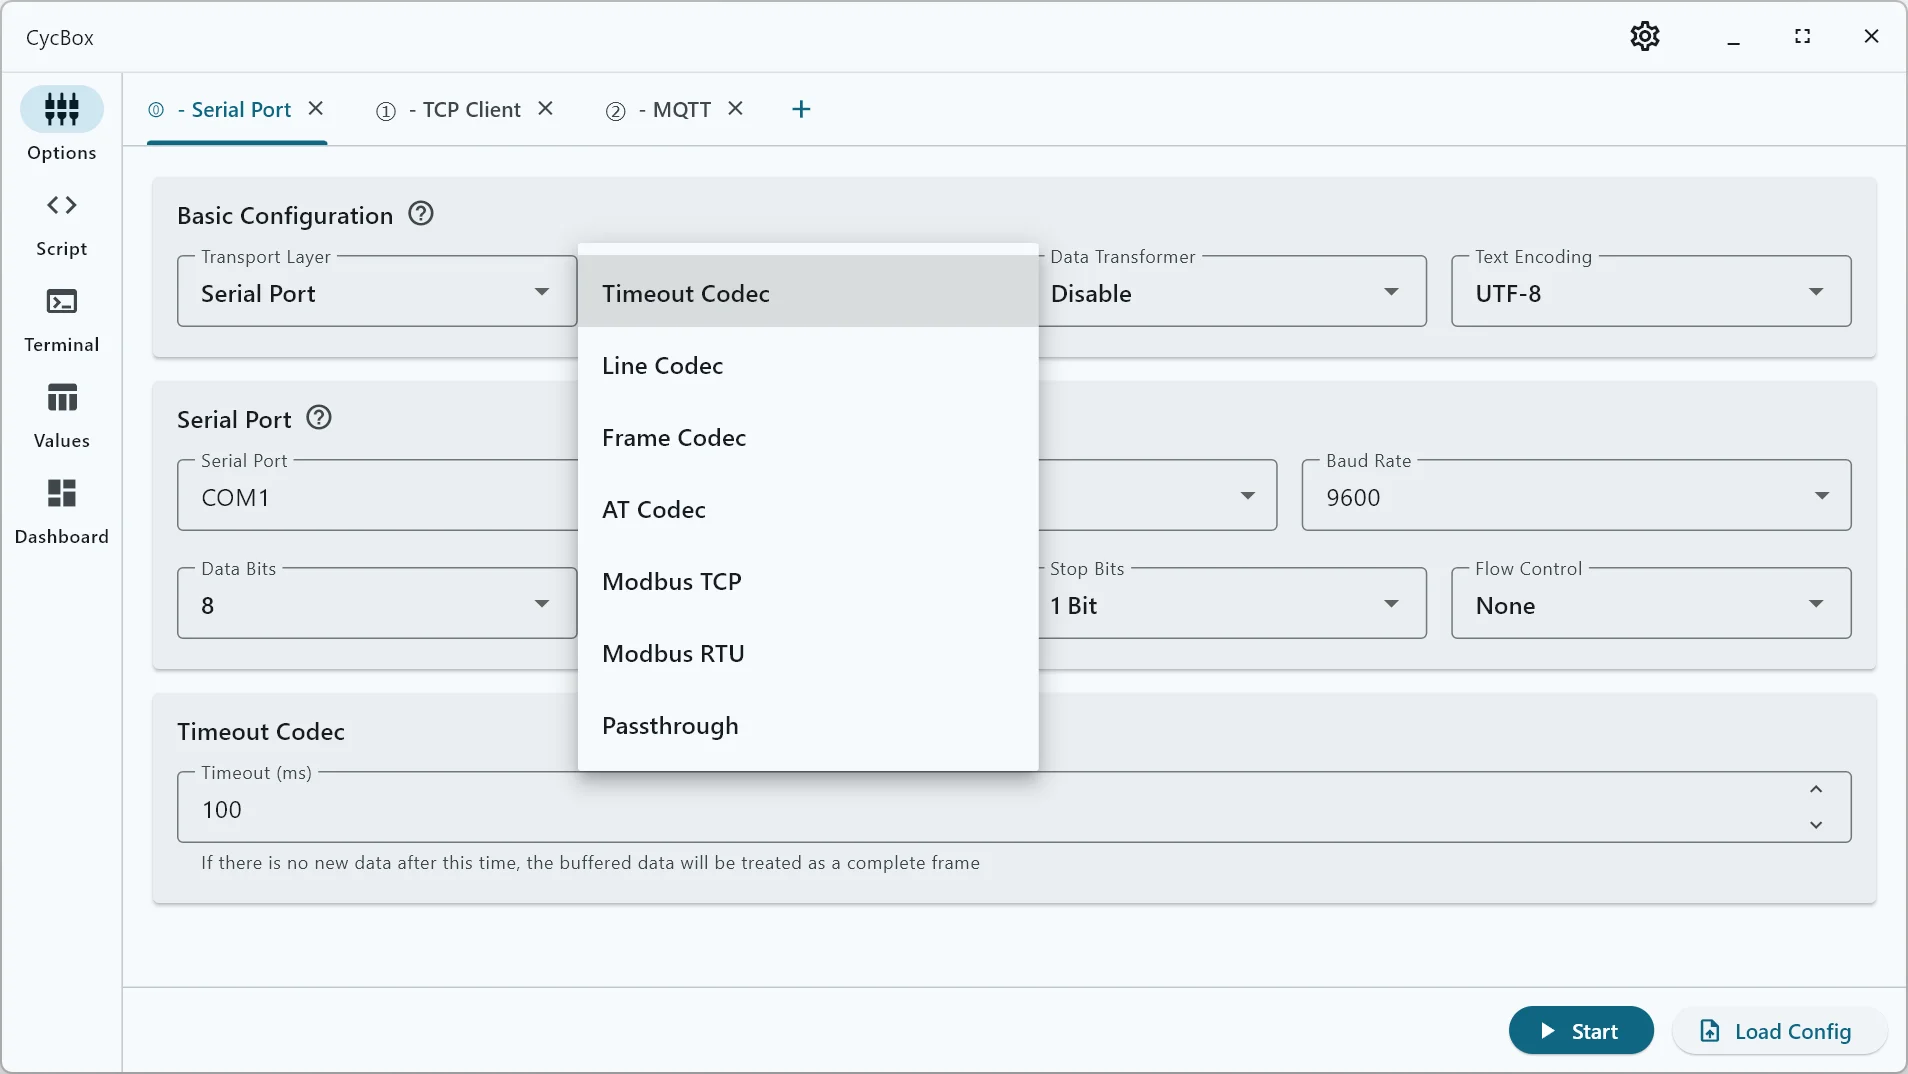The image size is (1908, 1074).
Task: Expand the Flow Control dropdown
Action: 1650,604
